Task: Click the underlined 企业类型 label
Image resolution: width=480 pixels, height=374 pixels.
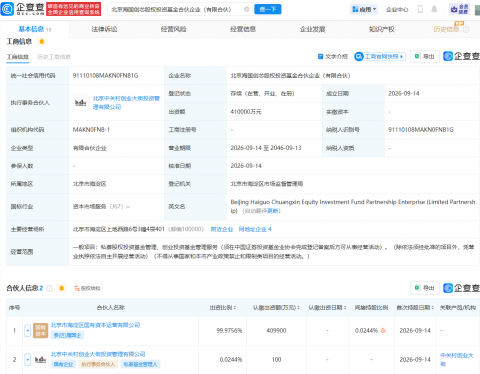Action: coord(22,148)
